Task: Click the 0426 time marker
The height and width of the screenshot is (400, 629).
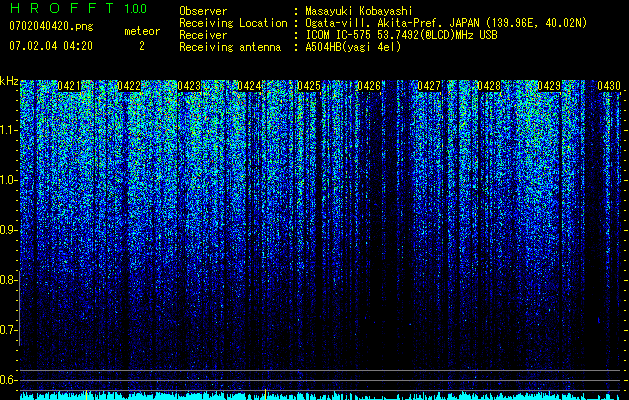Action: pos(369,86)
